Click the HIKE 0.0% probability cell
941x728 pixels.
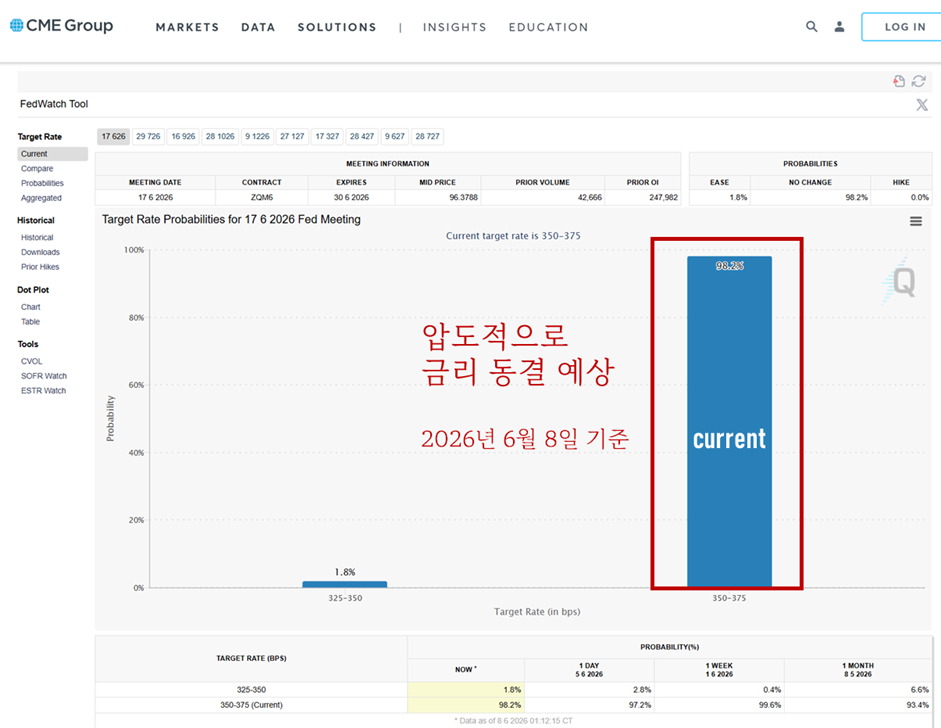click(901, 197)
